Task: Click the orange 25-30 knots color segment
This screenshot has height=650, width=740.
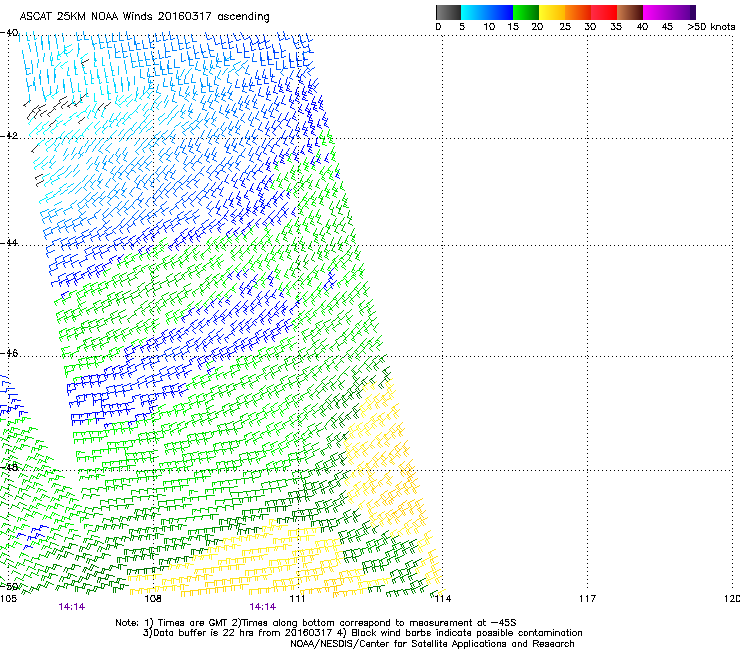Action: pos(578,12)
